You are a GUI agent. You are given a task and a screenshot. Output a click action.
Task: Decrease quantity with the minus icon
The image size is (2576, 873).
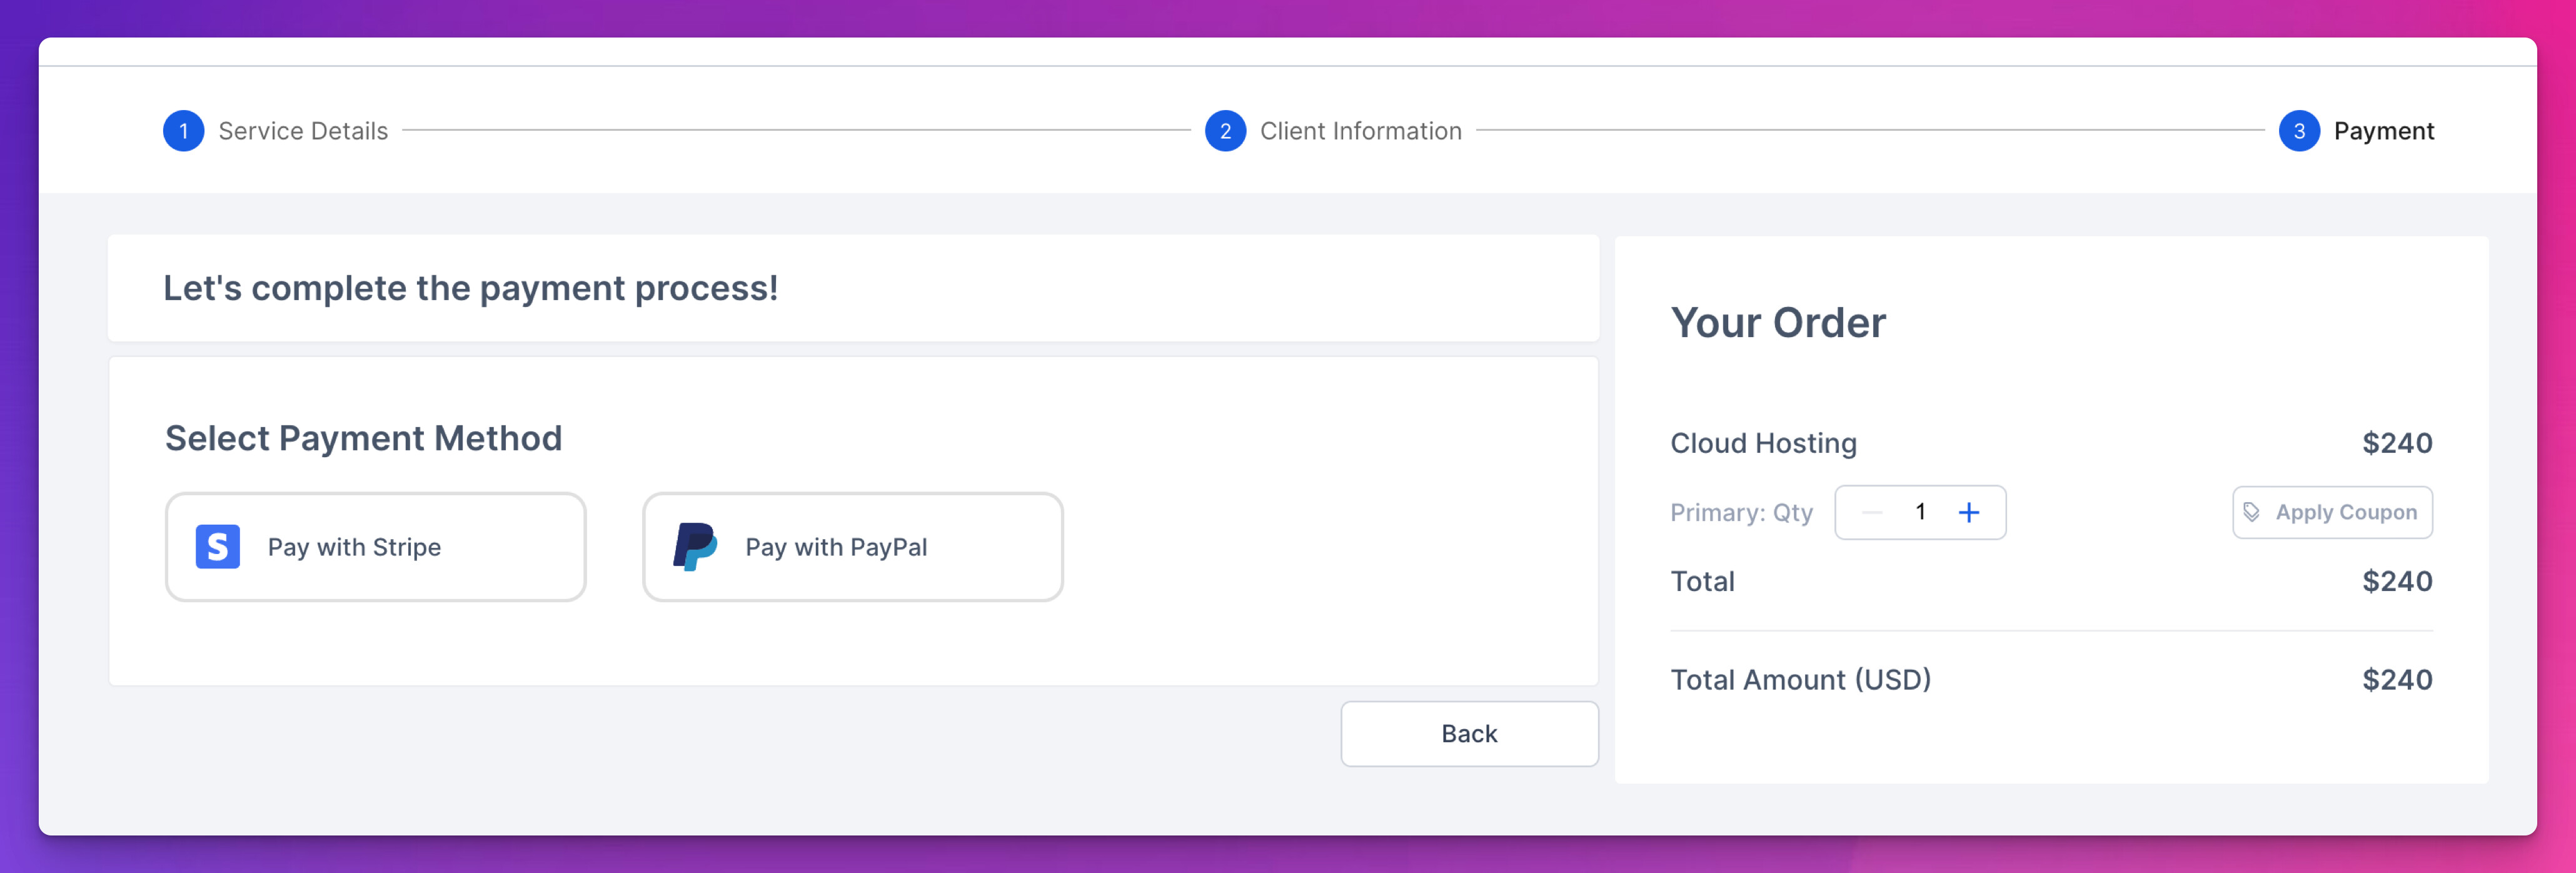1873,513
